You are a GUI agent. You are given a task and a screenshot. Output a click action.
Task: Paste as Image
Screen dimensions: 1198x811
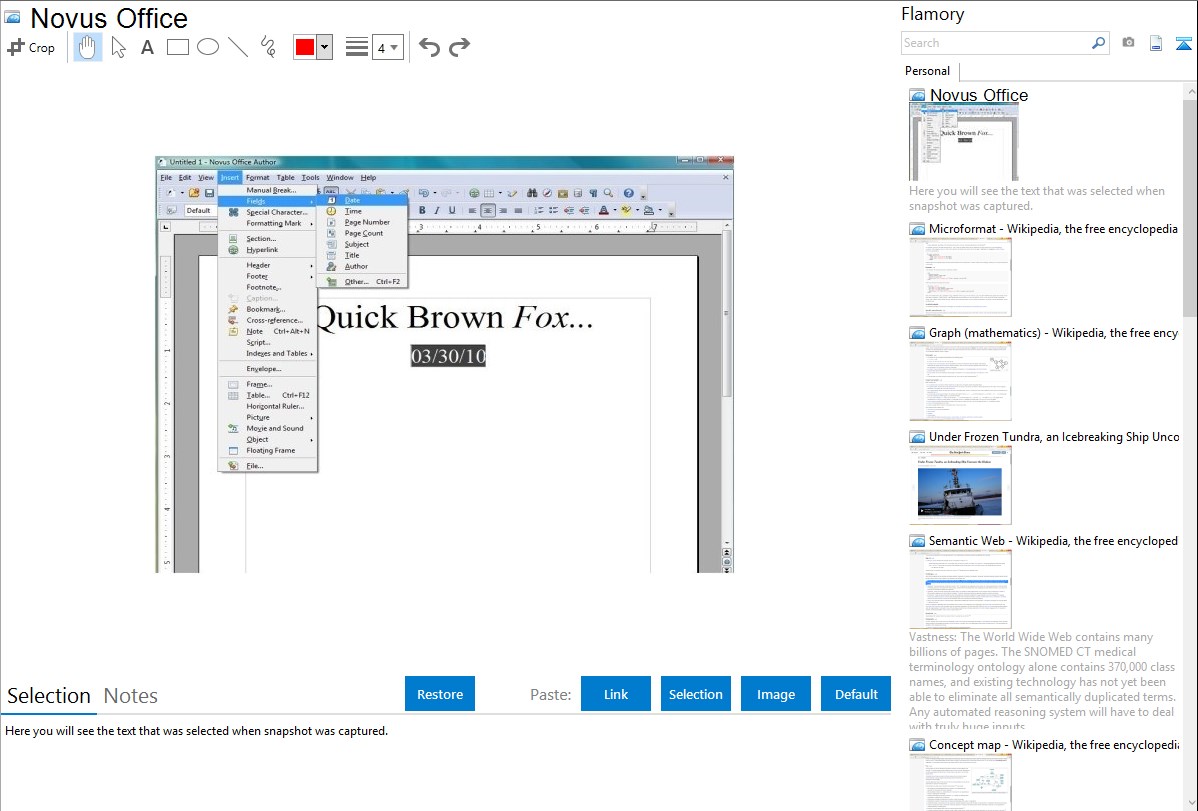(x=775, y=694)
